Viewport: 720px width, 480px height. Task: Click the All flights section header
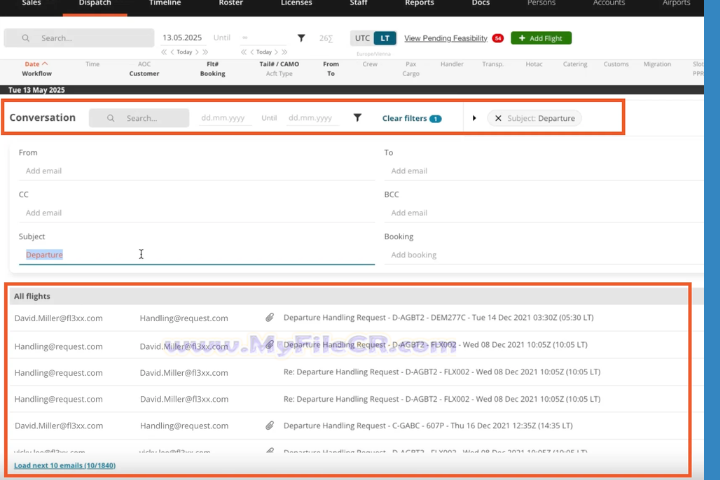pyautogui.click(x=349, y=296)
